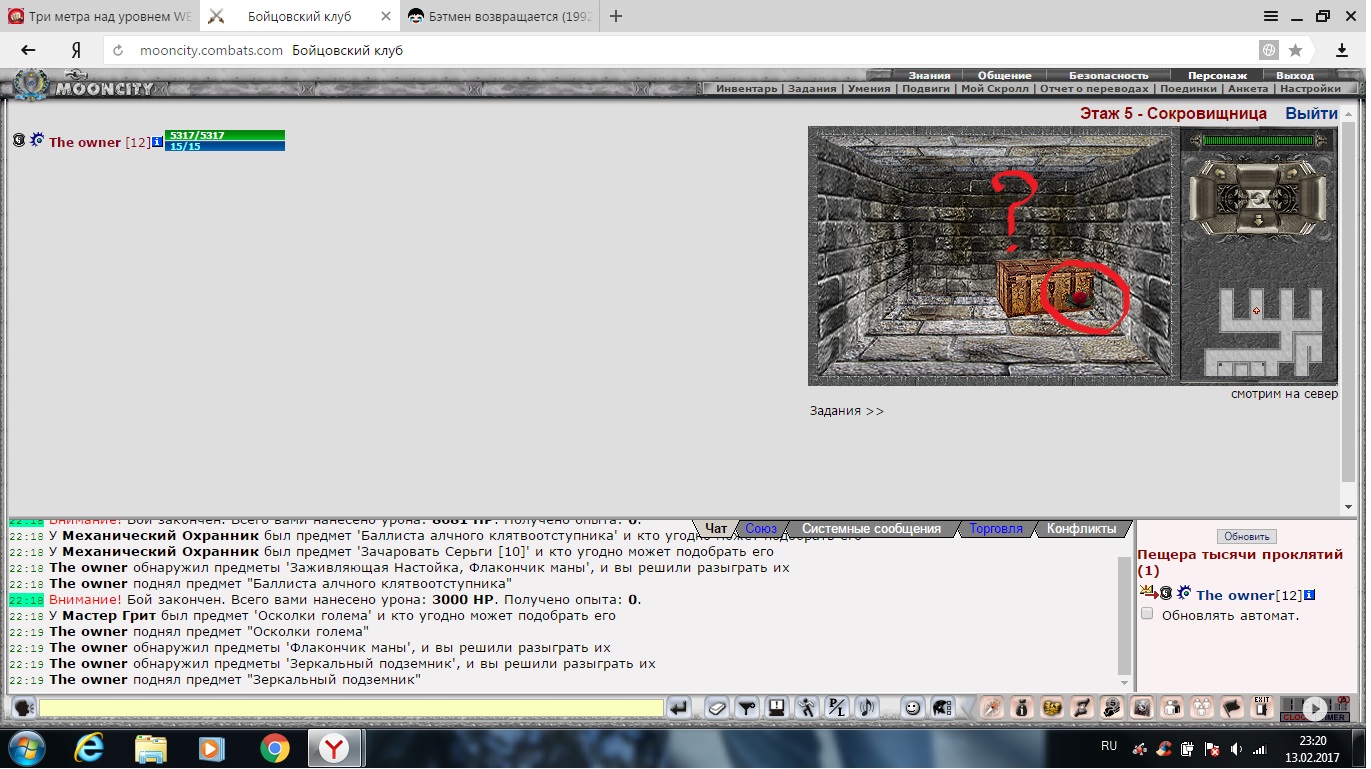Click the 'Выход' top menu
This screenshot has height=769, width=1371.
pos(1295,75)
